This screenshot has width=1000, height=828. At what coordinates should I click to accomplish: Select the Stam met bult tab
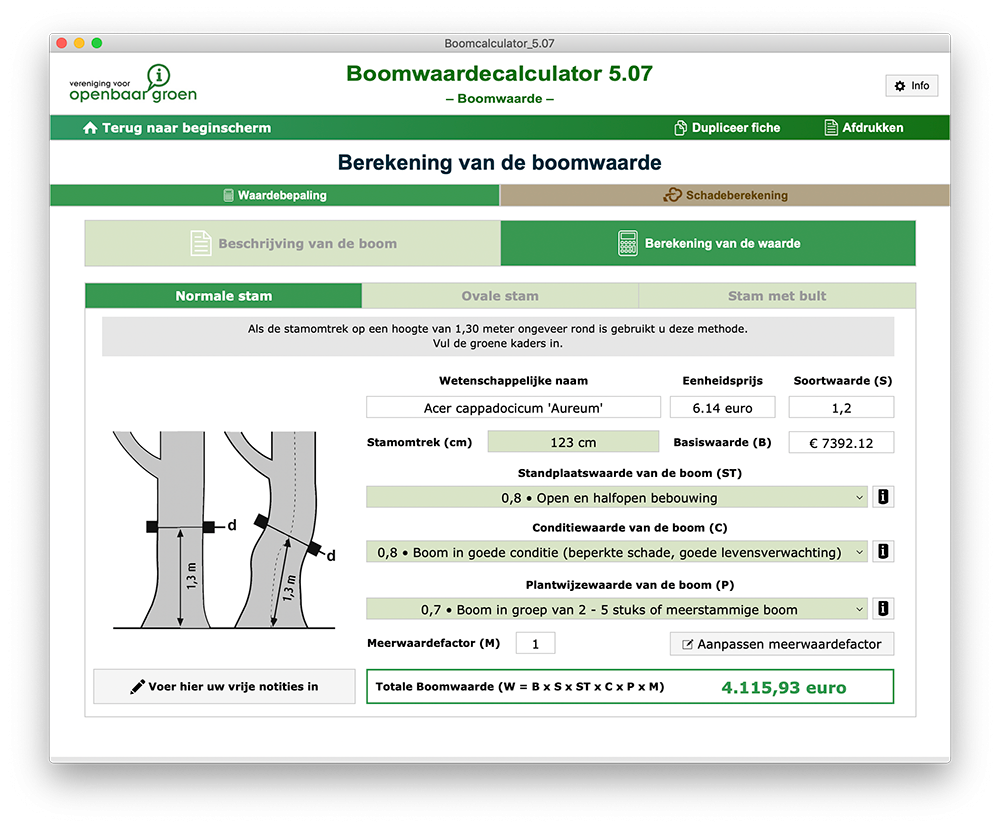tap(777, 296)
